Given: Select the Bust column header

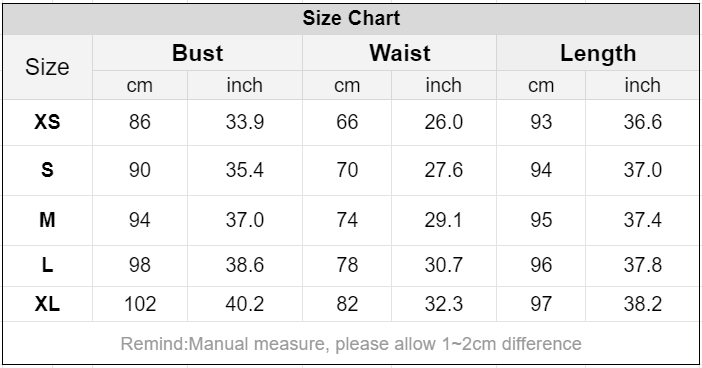Looking at the screenshot, I should (x=197, y=53).
